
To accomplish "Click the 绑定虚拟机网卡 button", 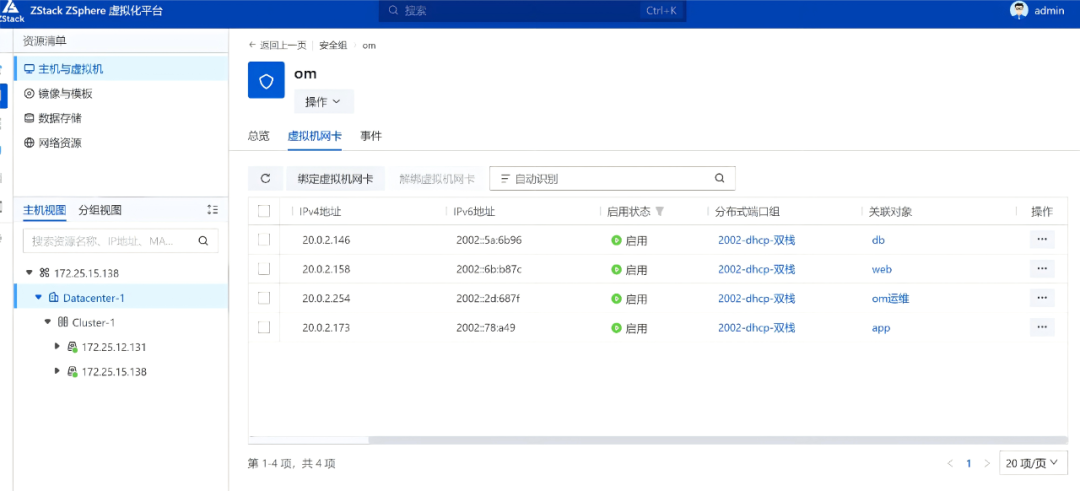I will click(x=335, y=179).
